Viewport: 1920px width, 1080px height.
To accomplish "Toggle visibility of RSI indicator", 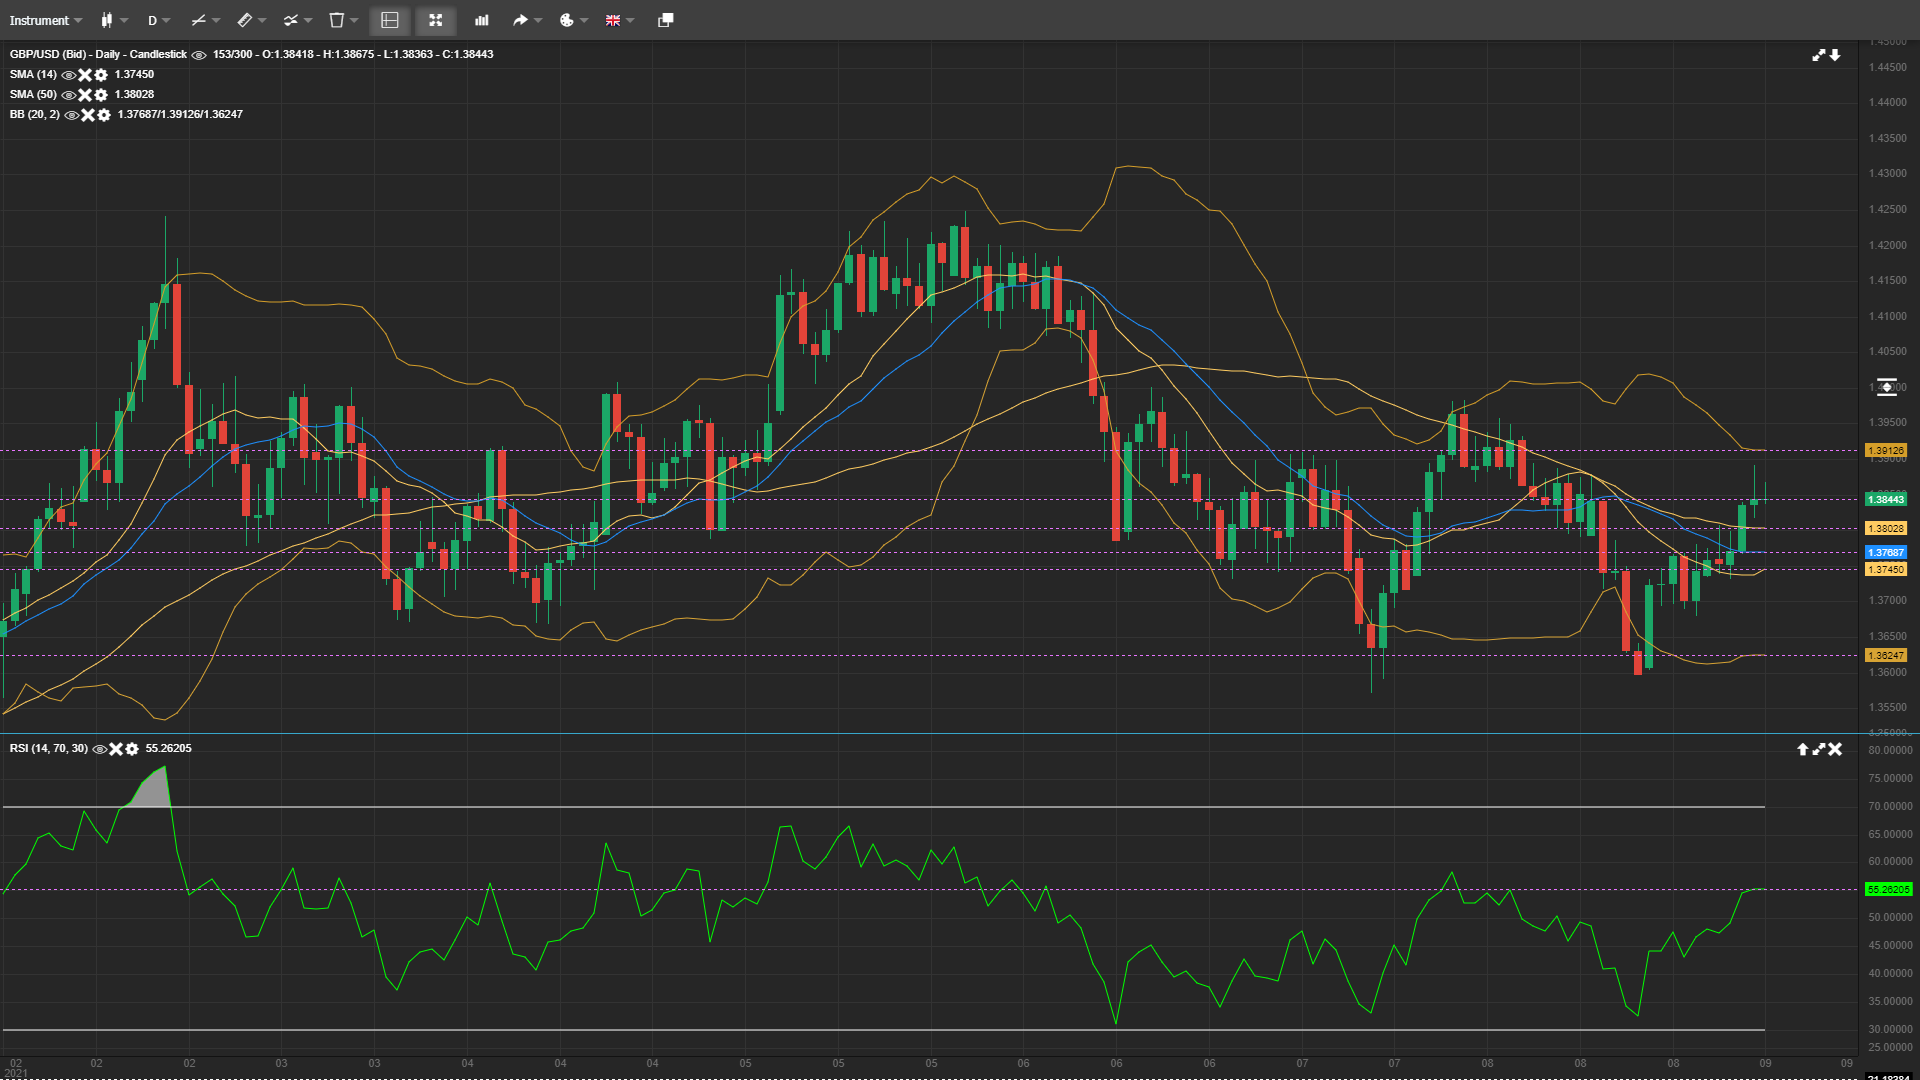I will (x=99, y=749).
